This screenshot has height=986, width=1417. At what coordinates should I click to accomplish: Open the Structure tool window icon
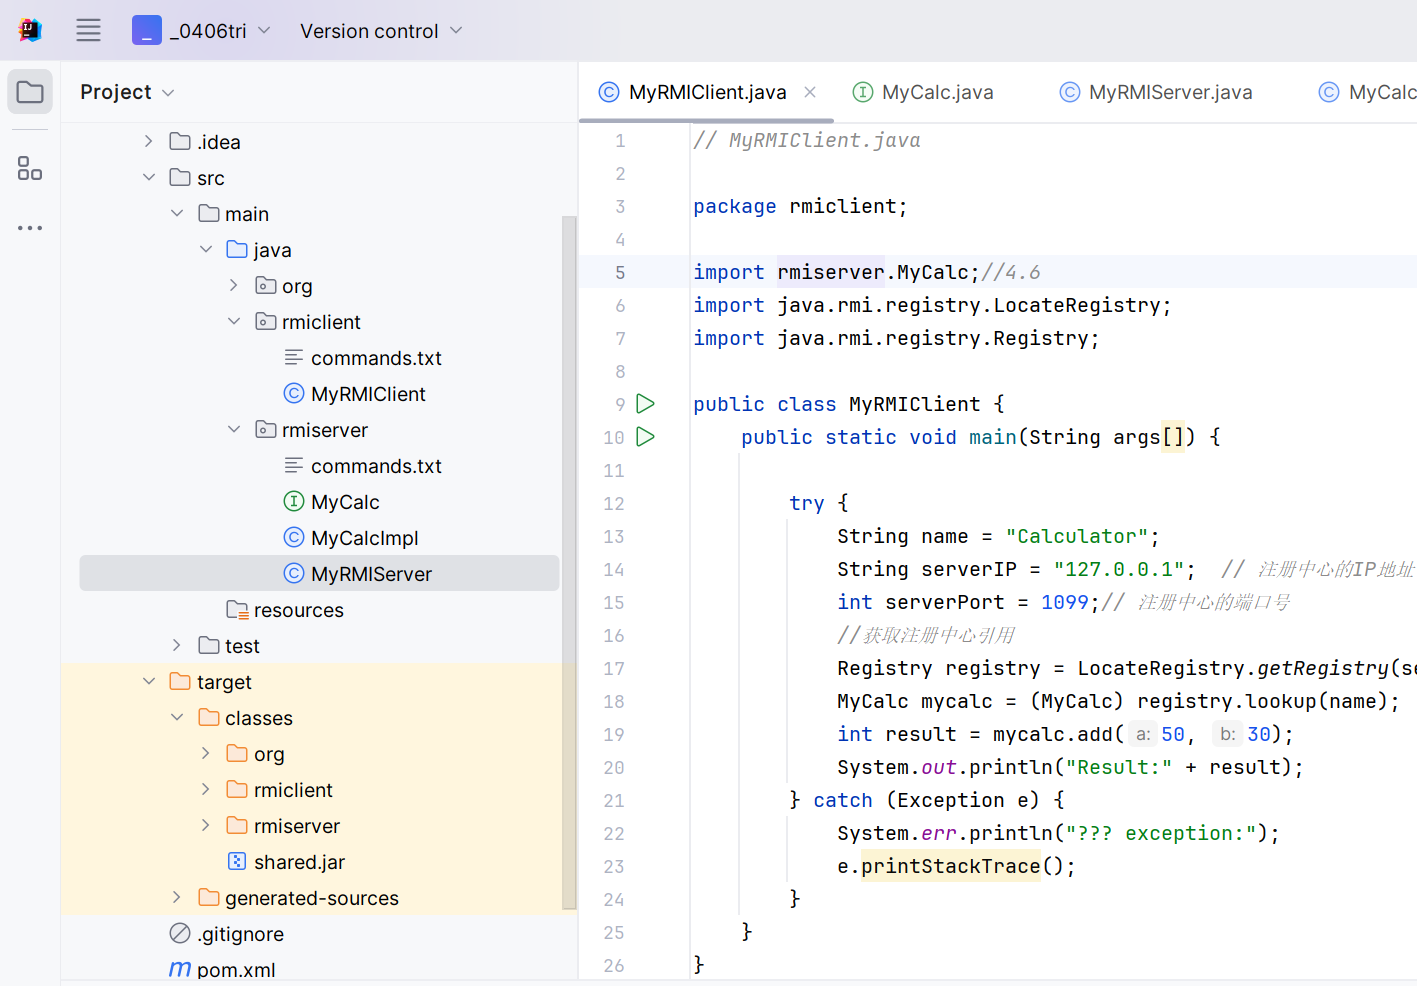point(30,168)
